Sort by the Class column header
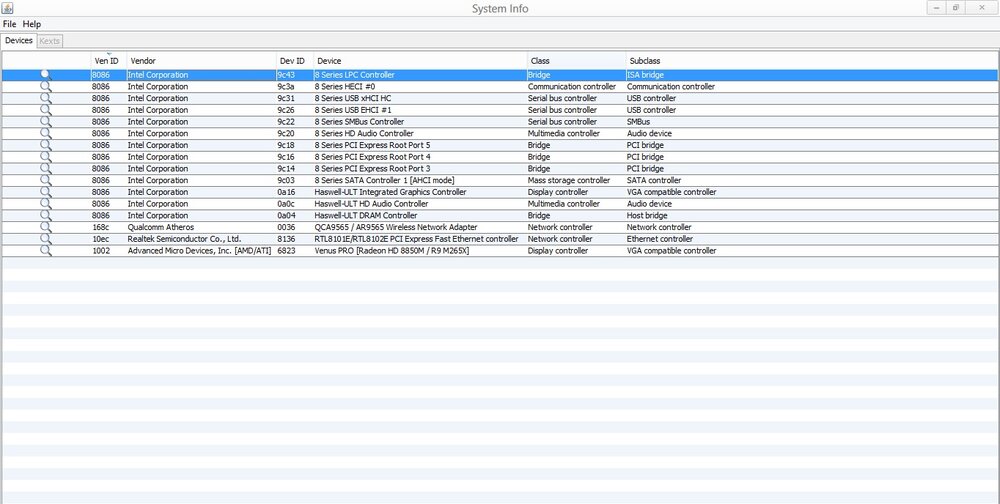 click(x=576, y=61)
